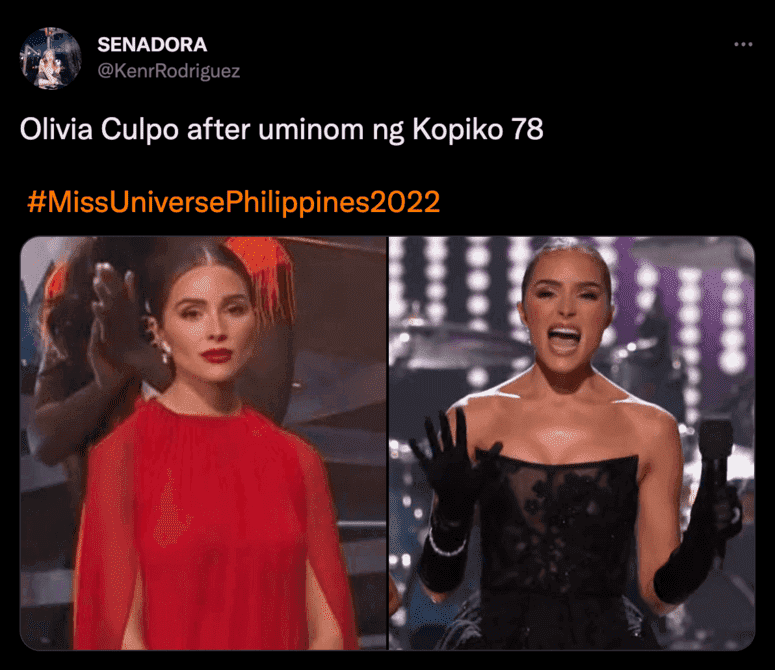Open the right photo with black gown

572,443
